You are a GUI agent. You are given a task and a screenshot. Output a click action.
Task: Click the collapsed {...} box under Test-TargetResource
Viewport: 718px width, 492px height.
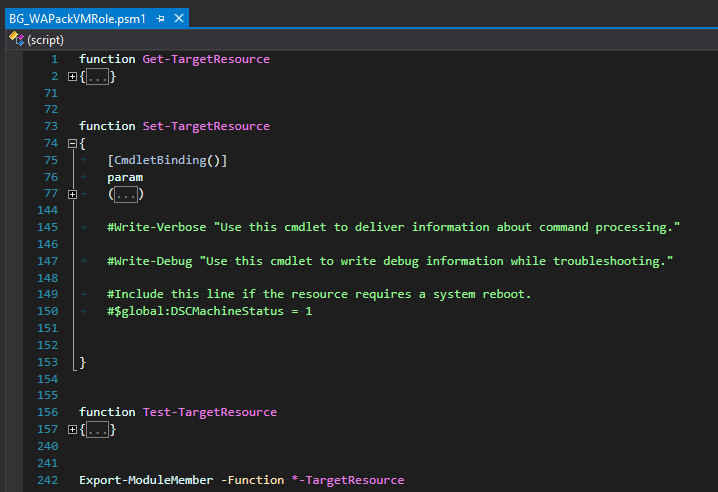tap(98, 429)
